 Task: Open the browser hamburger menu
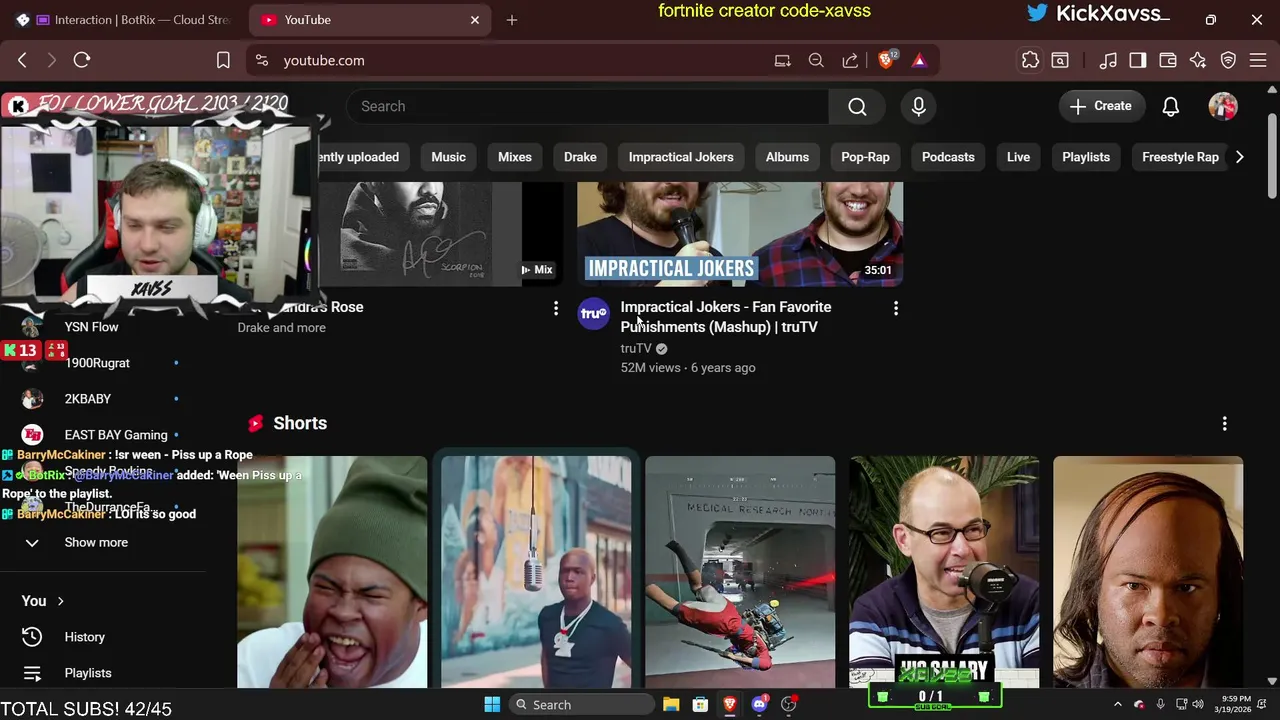click(x=1260, y=60)
